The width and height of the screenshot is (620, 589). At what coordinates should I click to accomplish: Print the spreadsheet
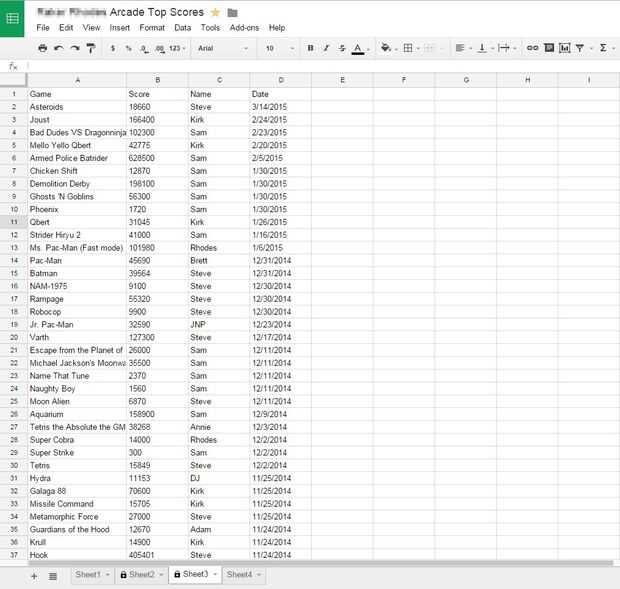pos(43,48)
